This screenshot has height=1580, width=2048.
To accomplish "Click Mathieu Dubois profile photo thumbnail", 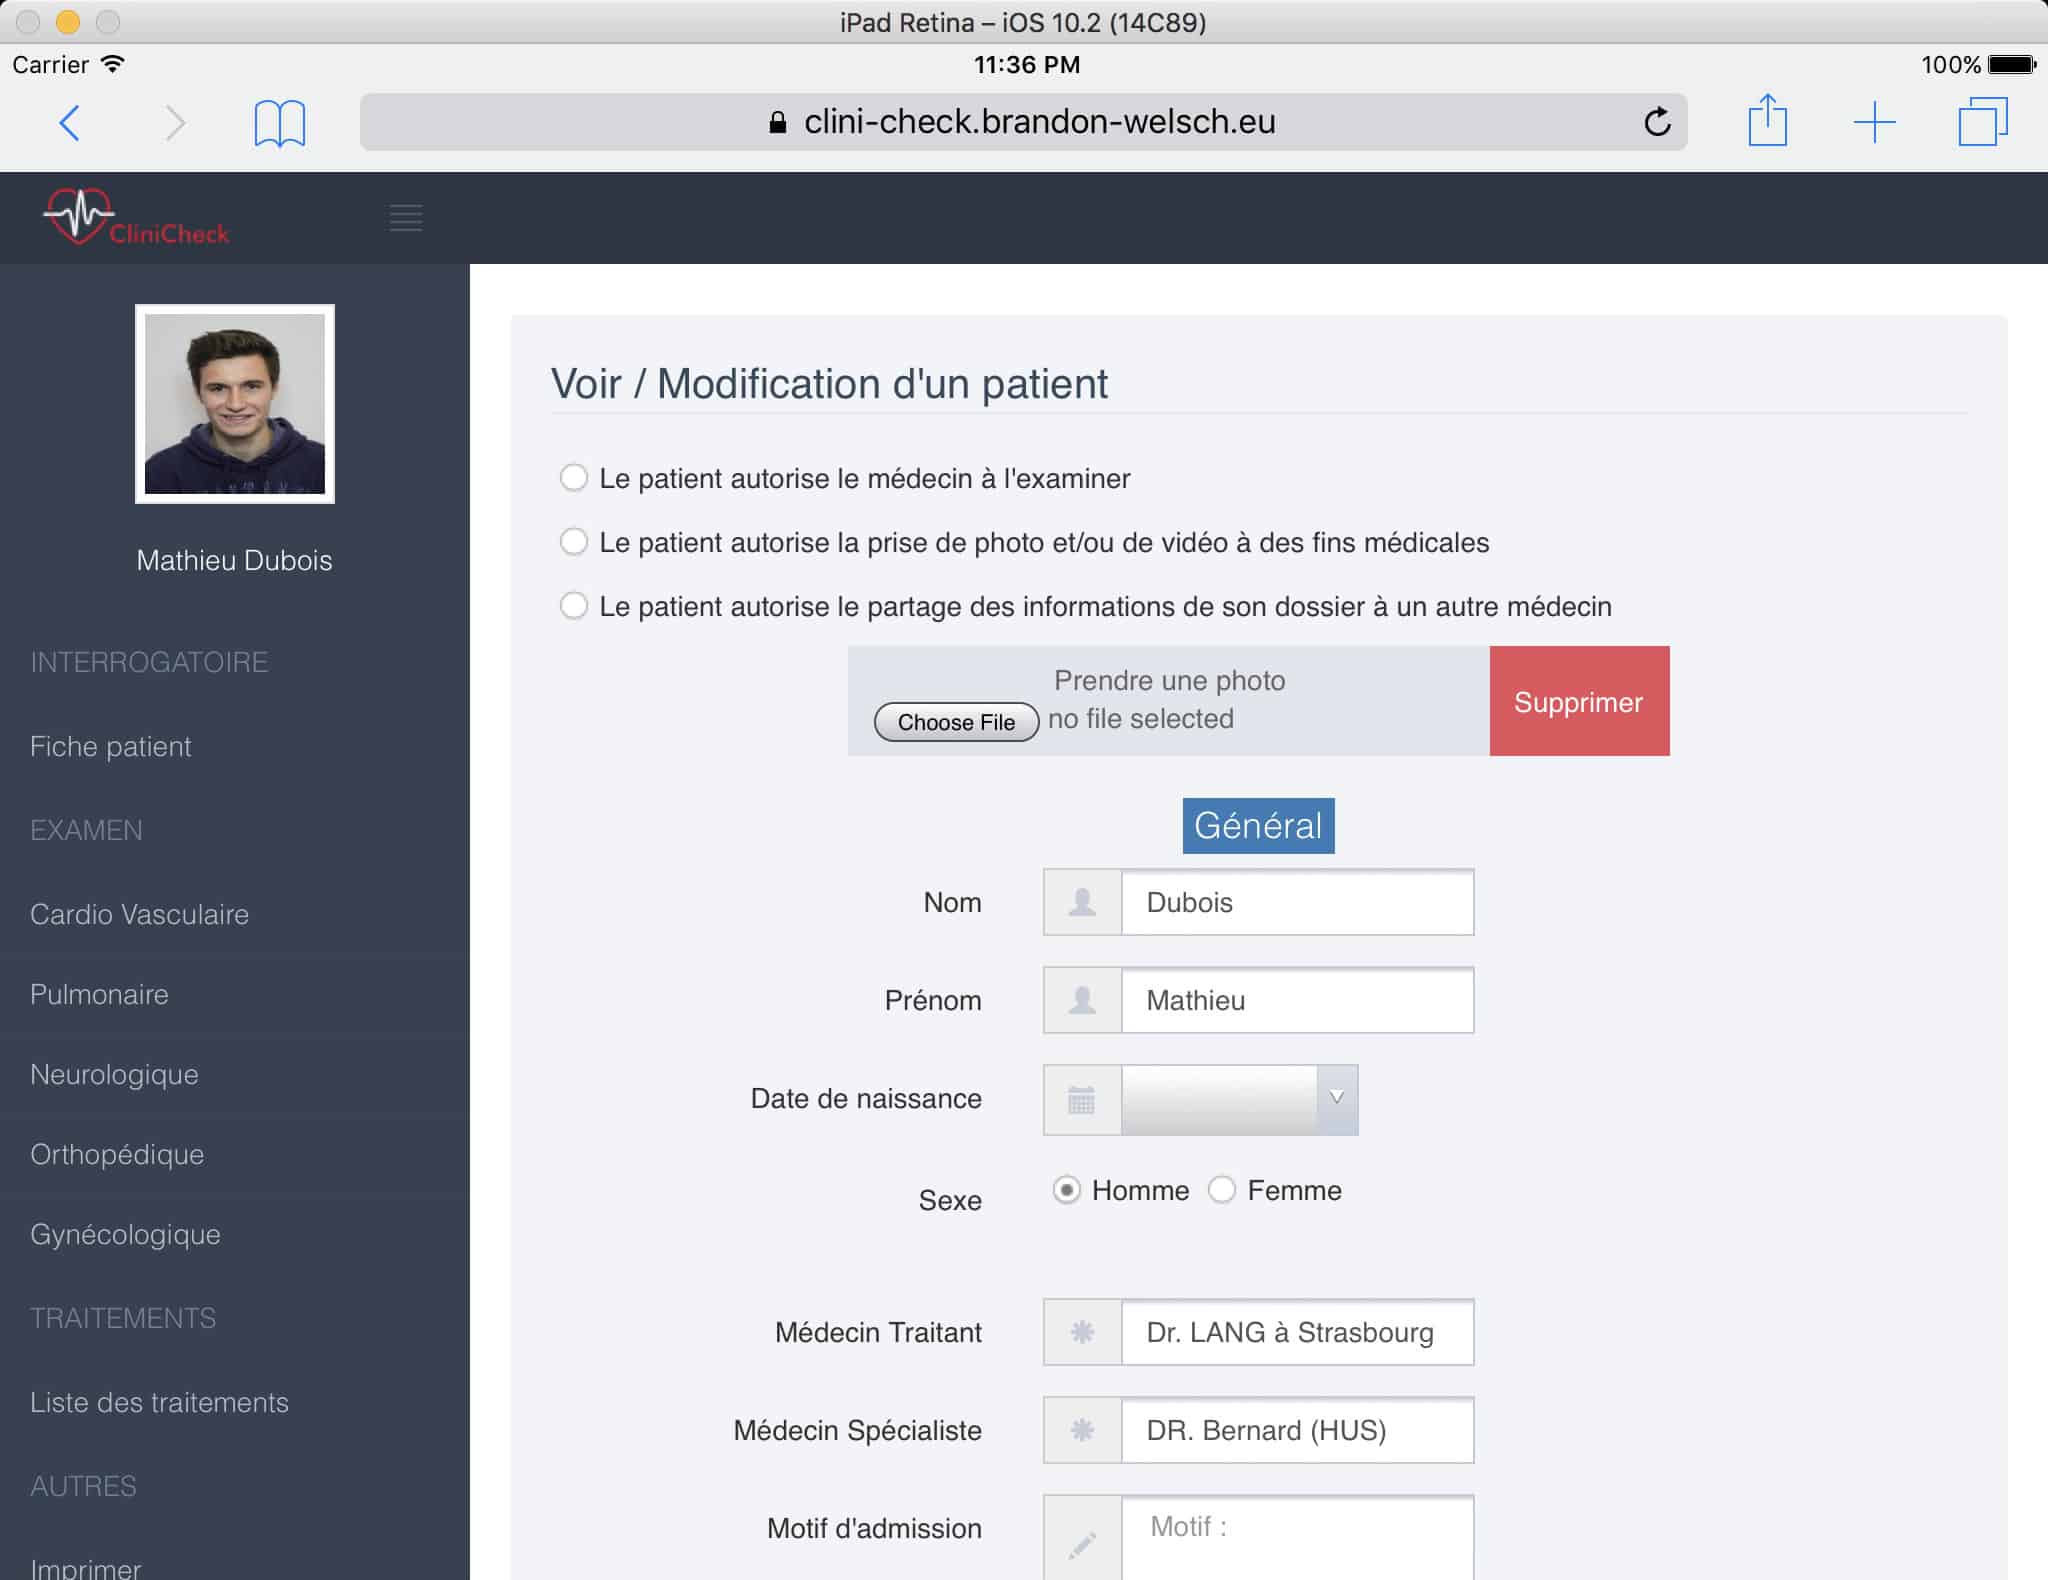I will coord(235,404).
